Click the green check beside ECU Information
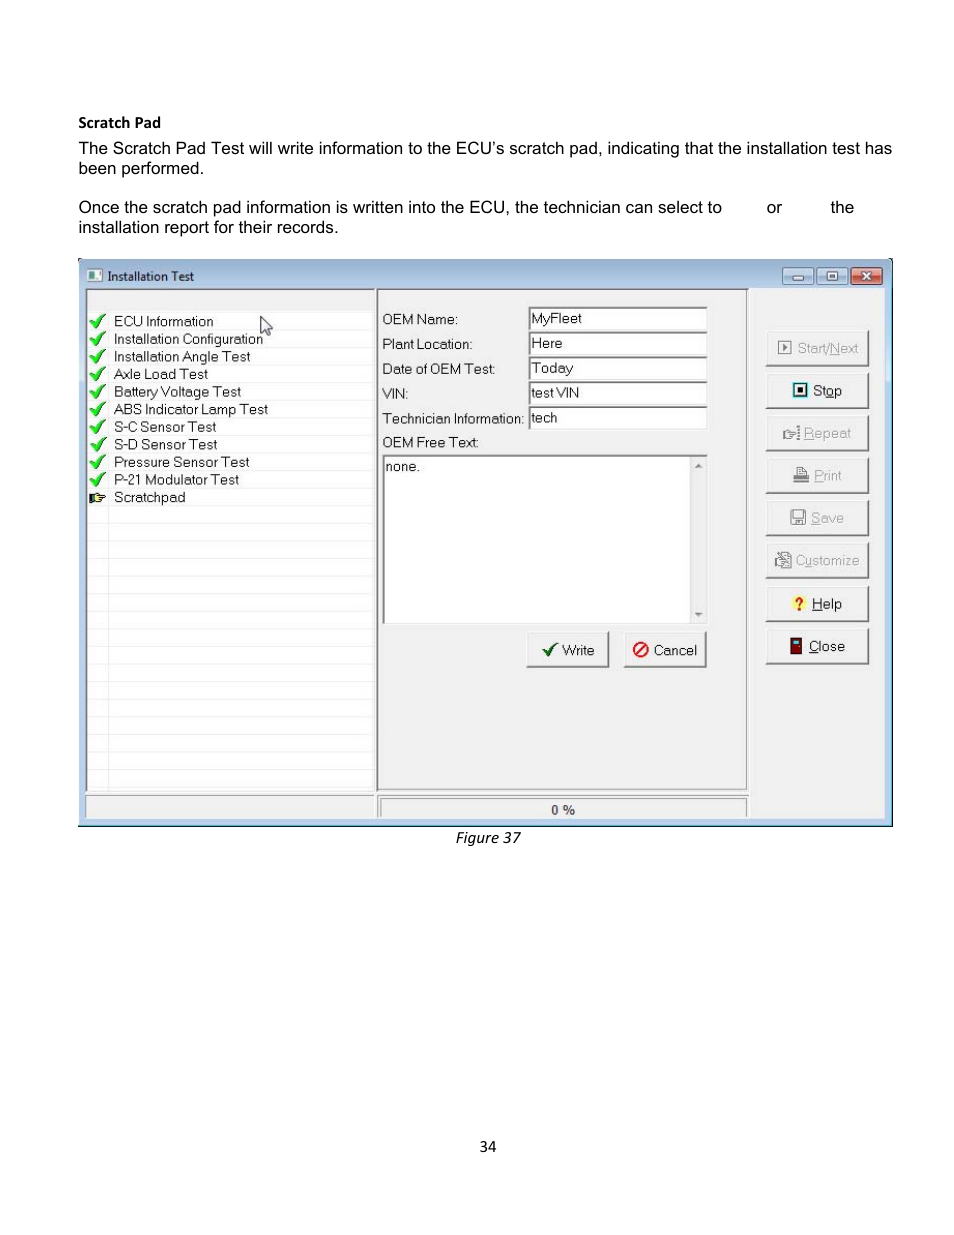The height and width of the screenshot is (1235, 954). point(97,321)
